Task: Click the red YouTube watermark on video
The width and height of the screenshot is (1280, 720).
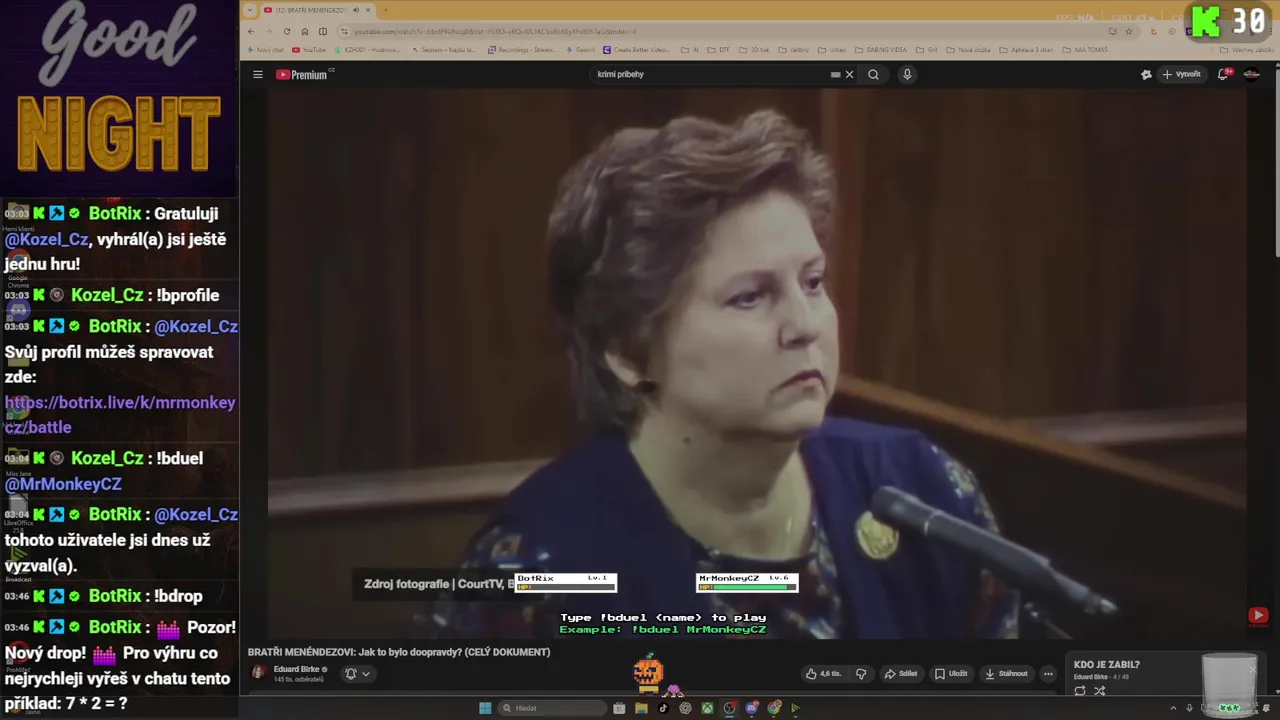Action: pos(1259,615)
